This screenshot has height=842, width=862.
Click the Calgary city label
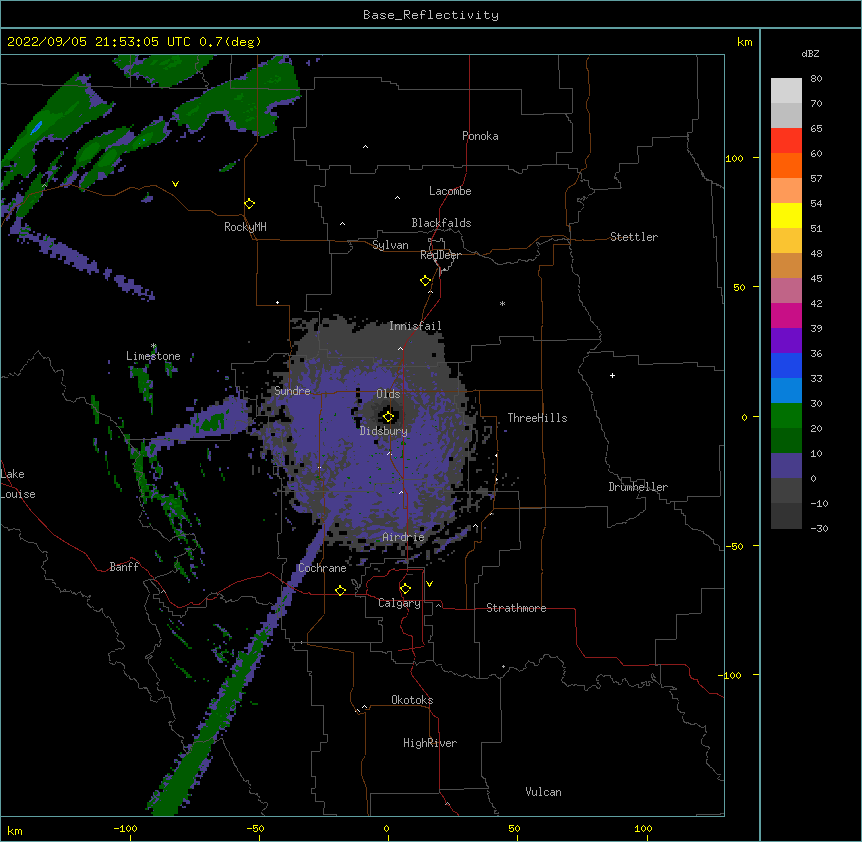(399, 603)
